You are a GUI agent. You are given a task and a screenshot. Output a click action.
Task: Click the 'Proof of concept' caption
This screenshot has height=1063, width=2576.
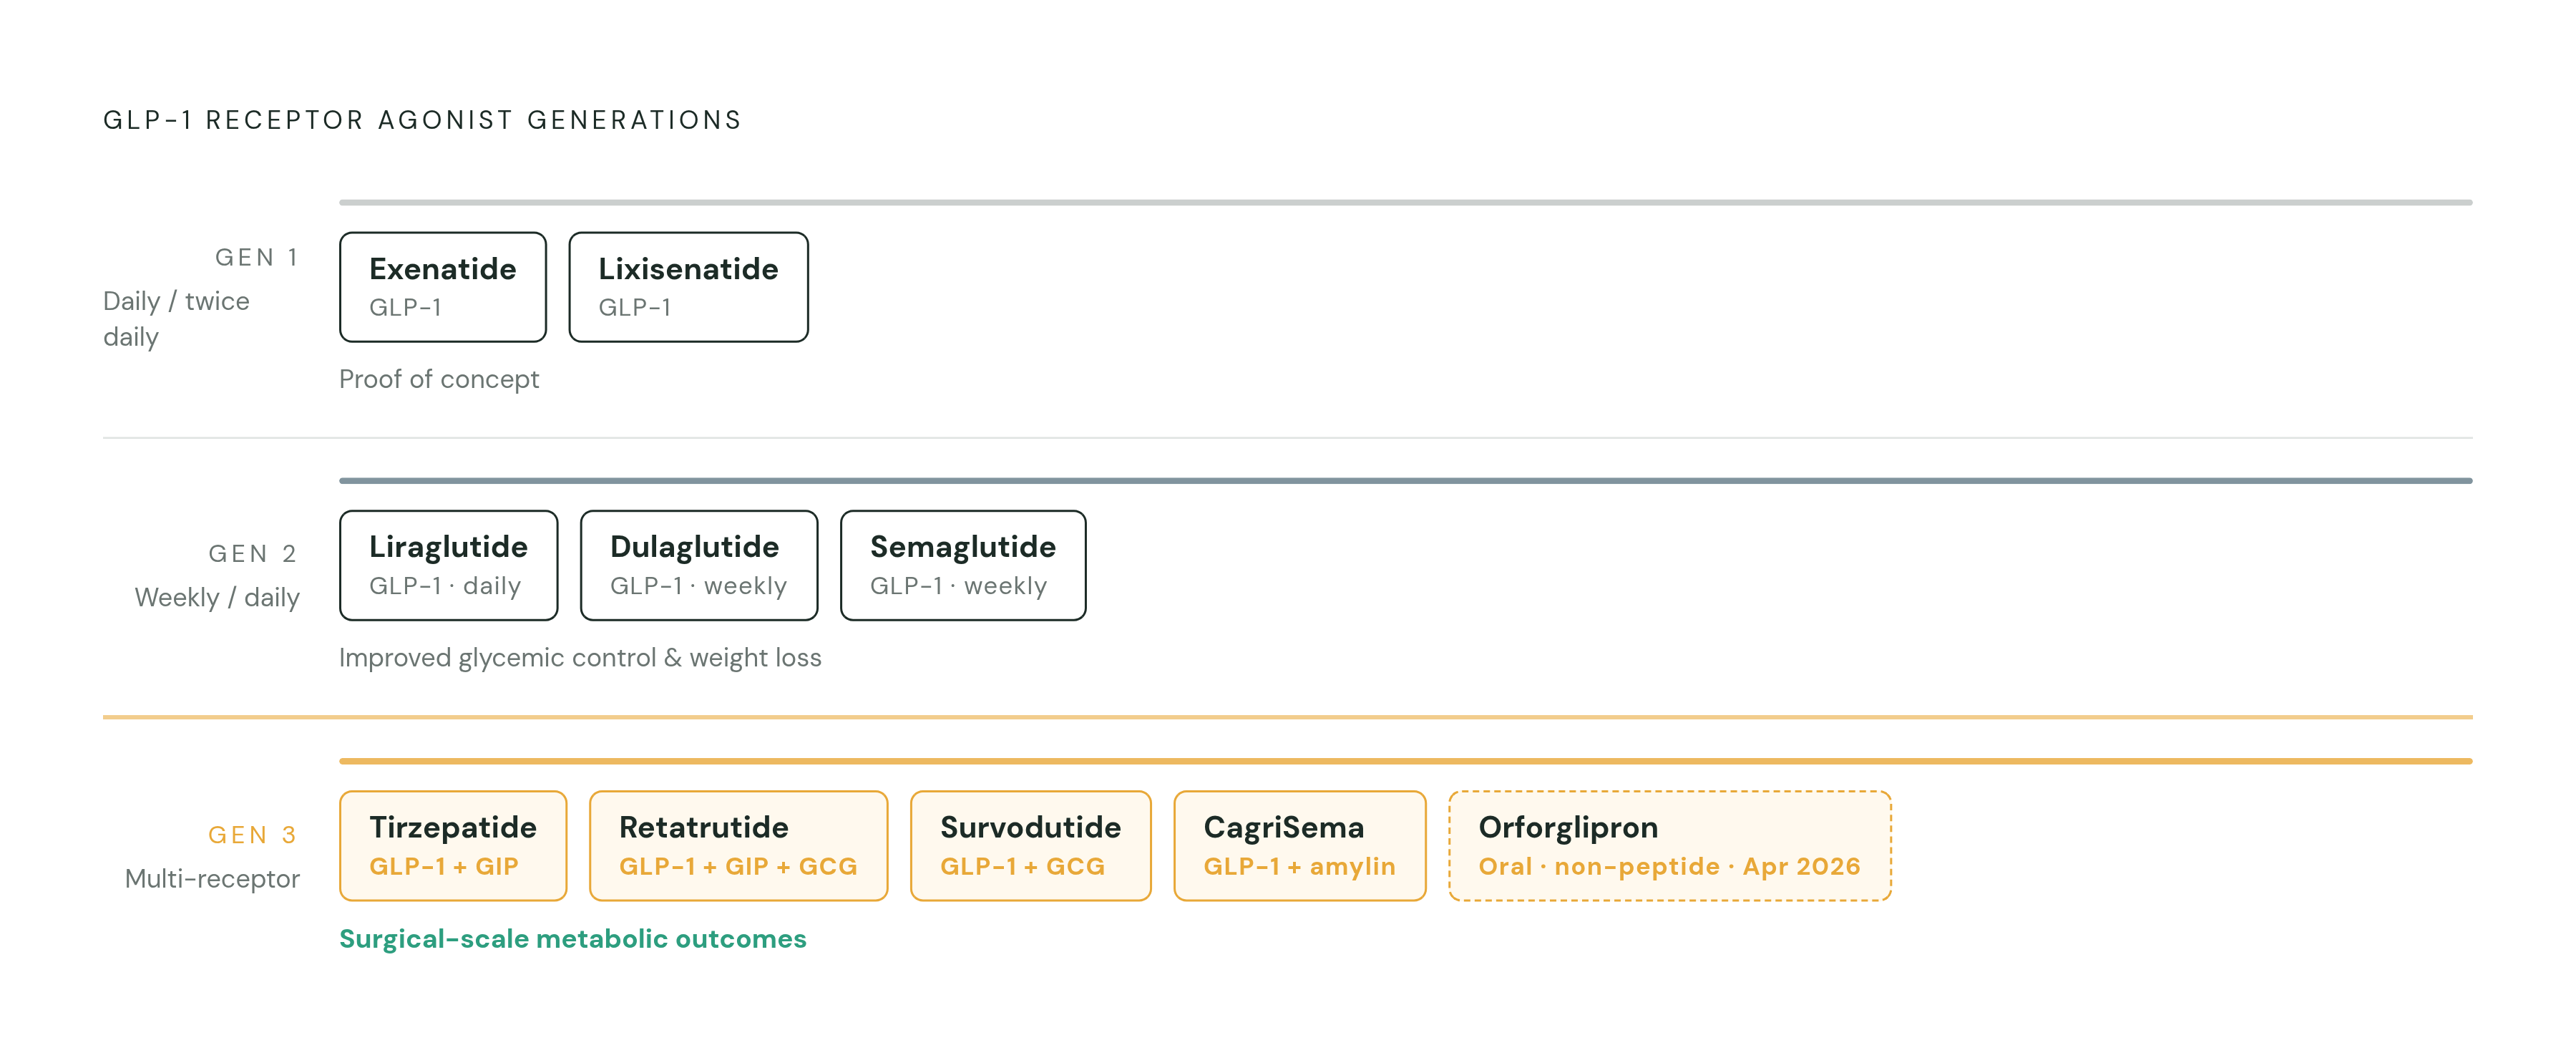point(439,379)
